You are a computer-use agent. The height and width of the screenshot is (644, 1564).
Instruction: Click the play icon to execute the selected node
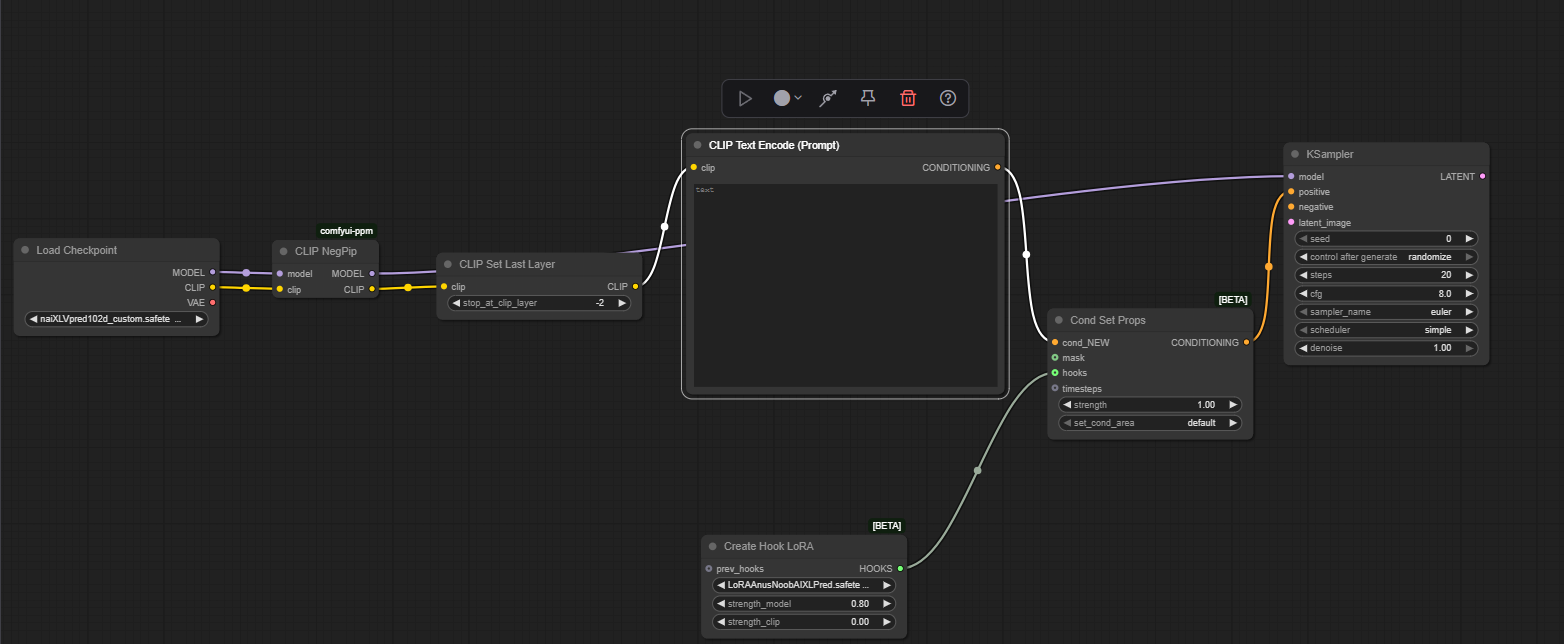(745, 98)
